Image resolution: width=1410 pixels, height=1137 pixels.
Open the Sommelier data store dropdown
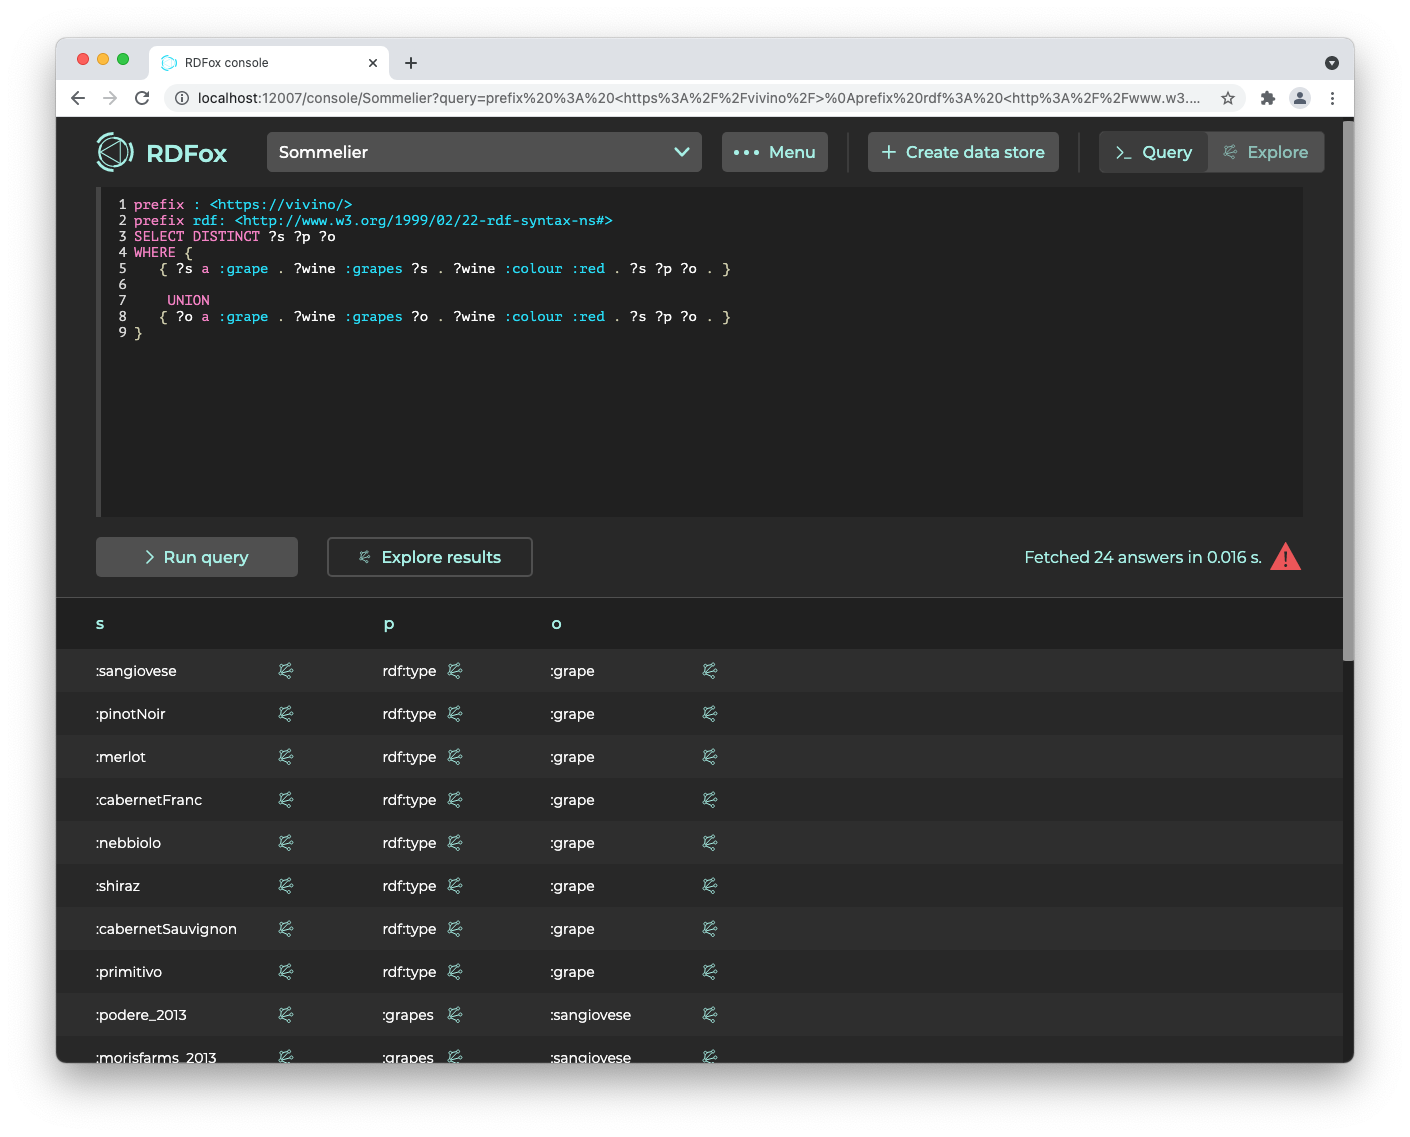(484, 152)
